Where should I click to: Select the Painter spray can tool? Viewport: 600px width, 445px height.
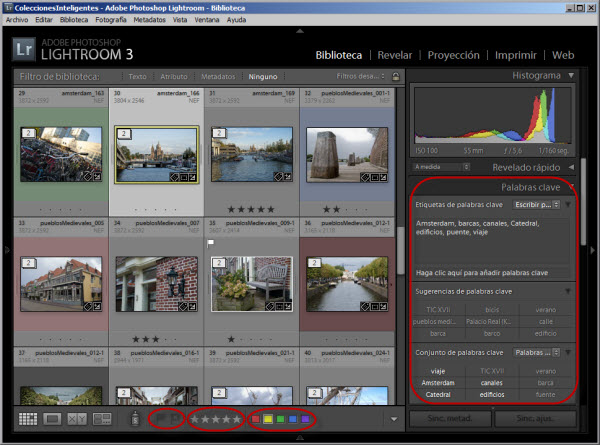click(135, 418)
